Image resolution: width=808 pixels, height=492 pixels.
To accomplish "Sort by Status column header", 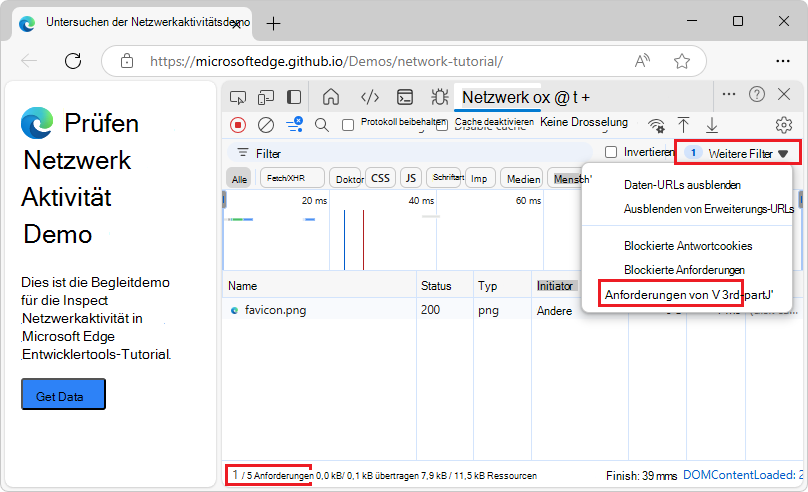I will tap(445, 285).
